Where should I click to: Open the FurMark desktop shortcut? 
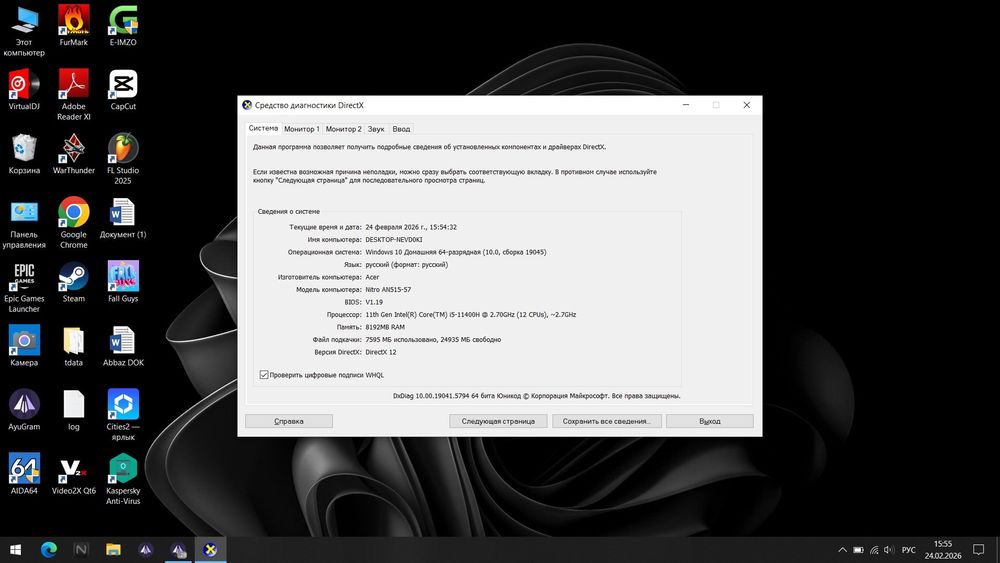73,26
